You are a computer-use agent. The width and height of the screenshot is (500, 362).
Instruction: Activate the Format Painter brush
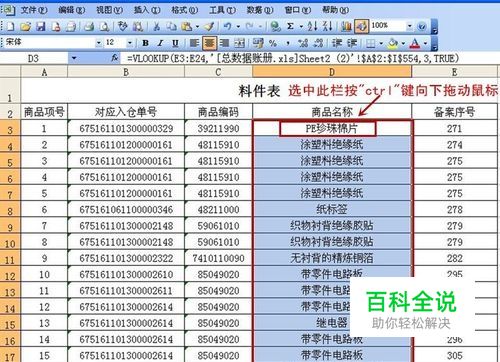210,26
